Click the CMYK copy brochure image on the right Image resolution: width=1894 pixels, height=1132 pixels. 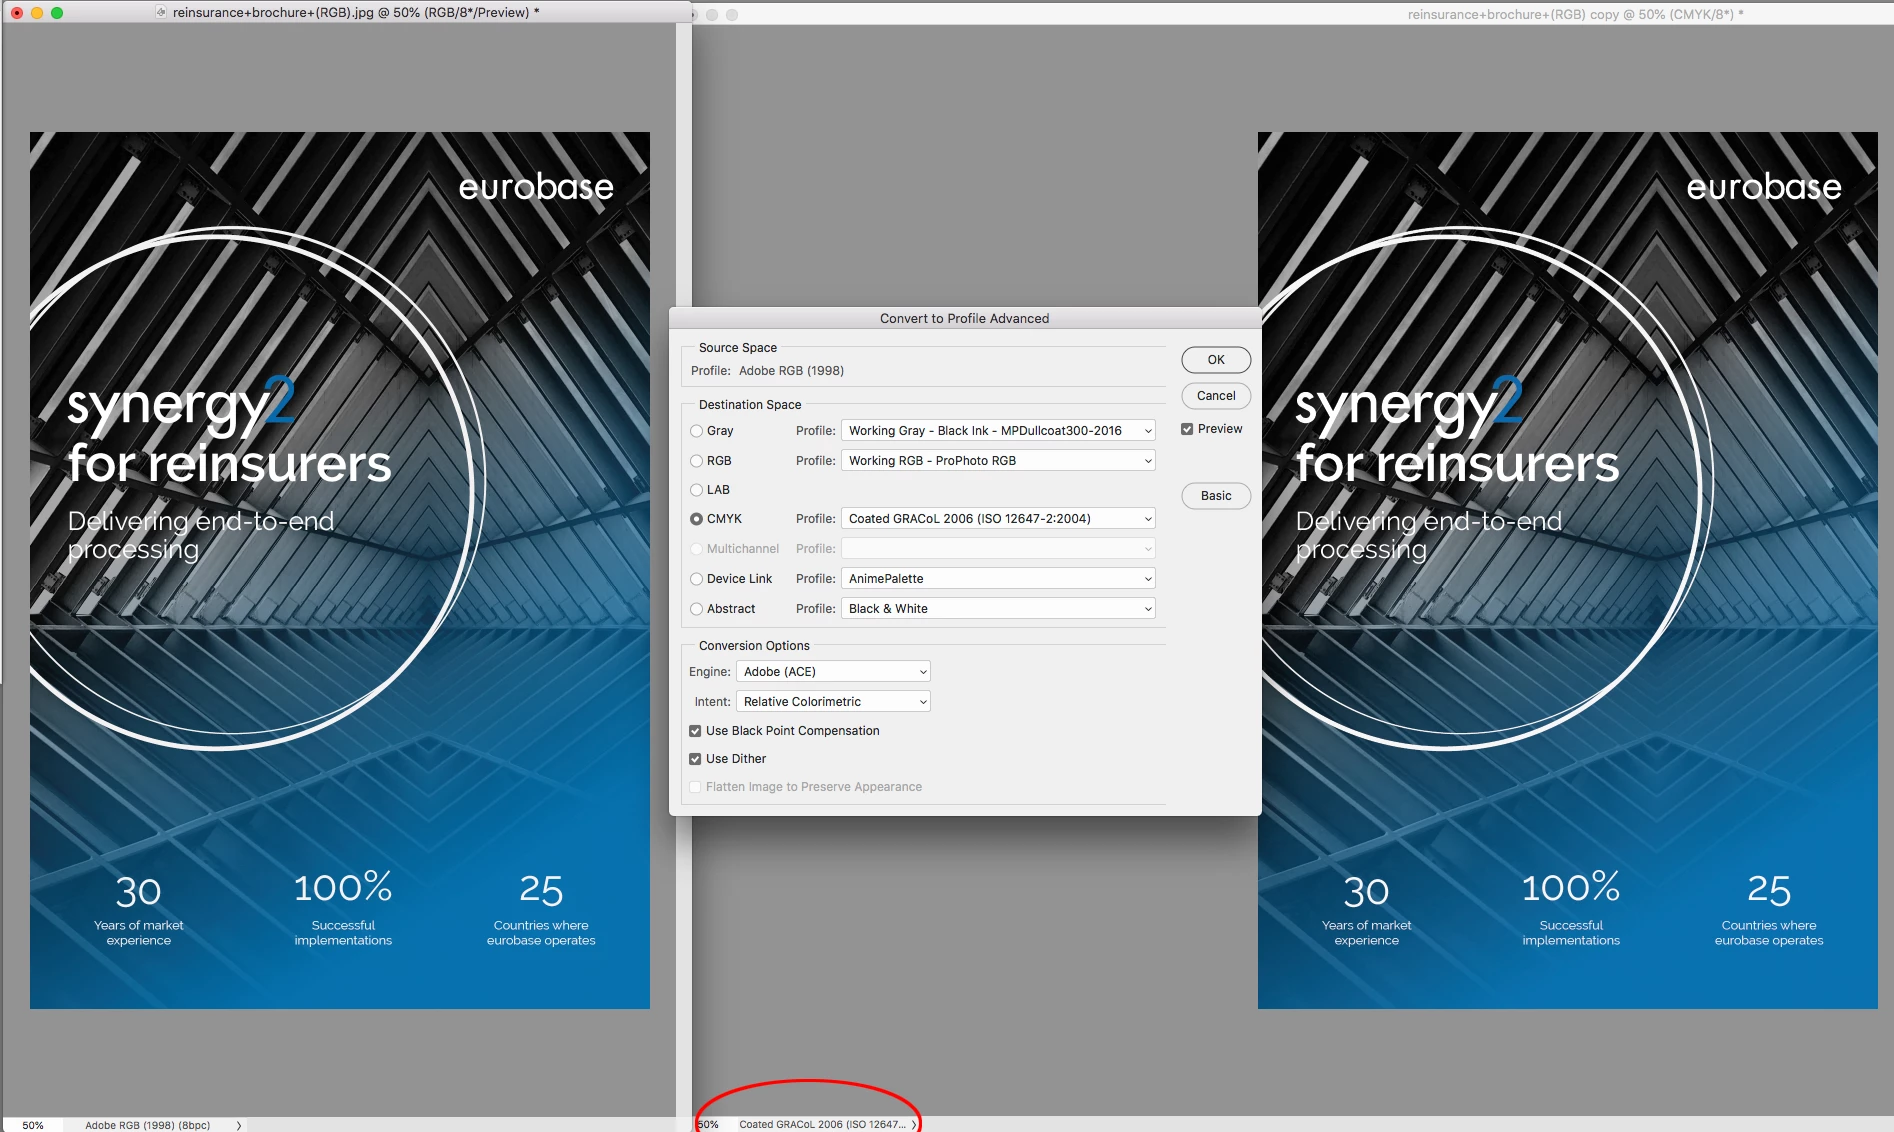point(1568,570)
